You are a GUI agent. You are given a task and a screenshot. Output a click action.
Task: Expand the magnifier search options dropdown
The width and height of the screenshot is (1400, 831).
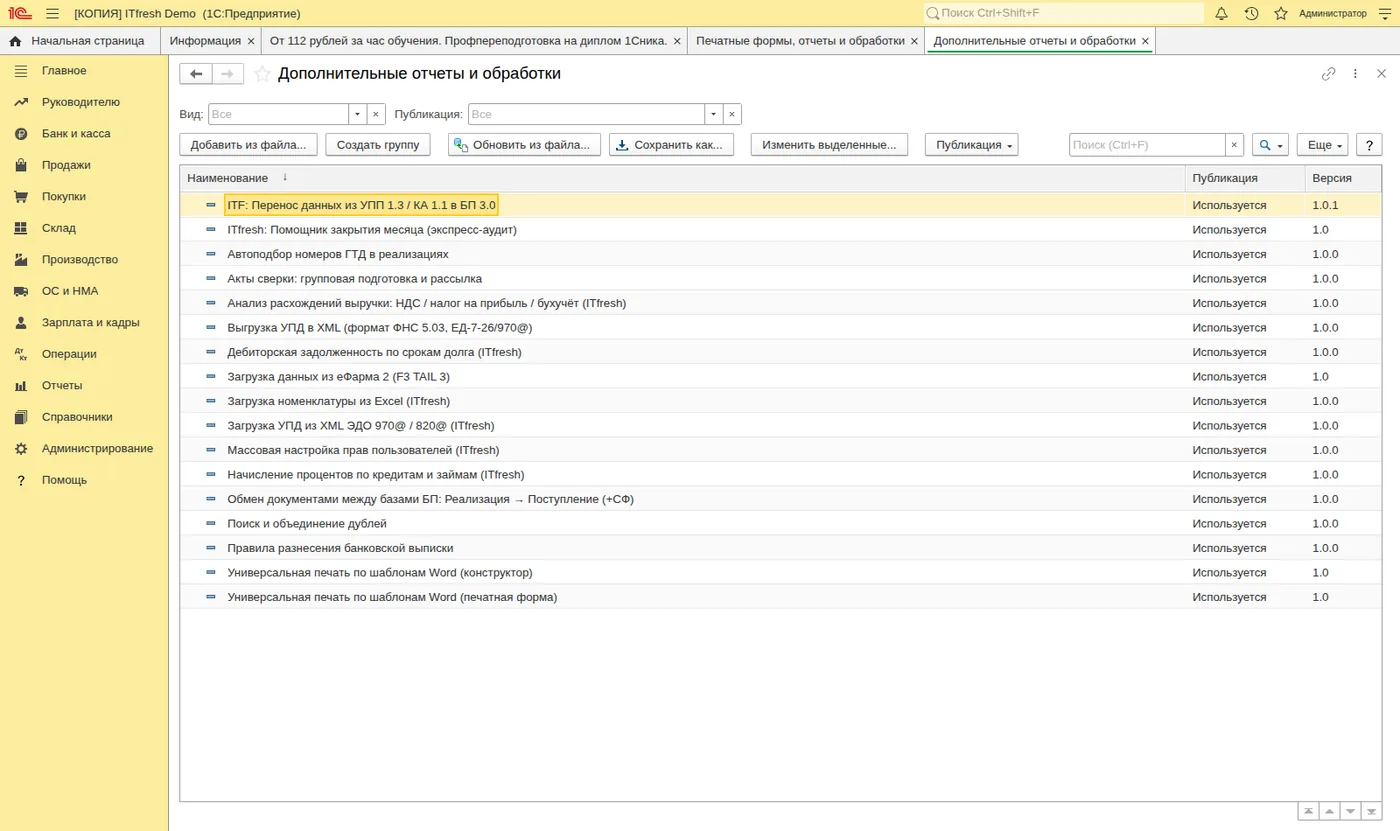click(1270, 145)
